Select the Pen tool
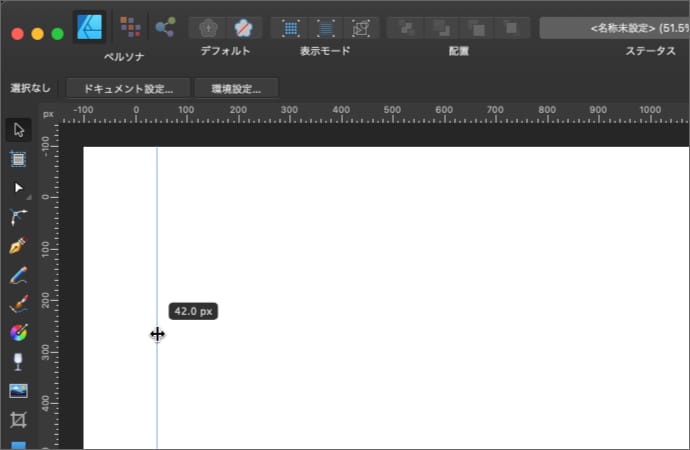This screenshot has width=690, height=450. (18, 245)
